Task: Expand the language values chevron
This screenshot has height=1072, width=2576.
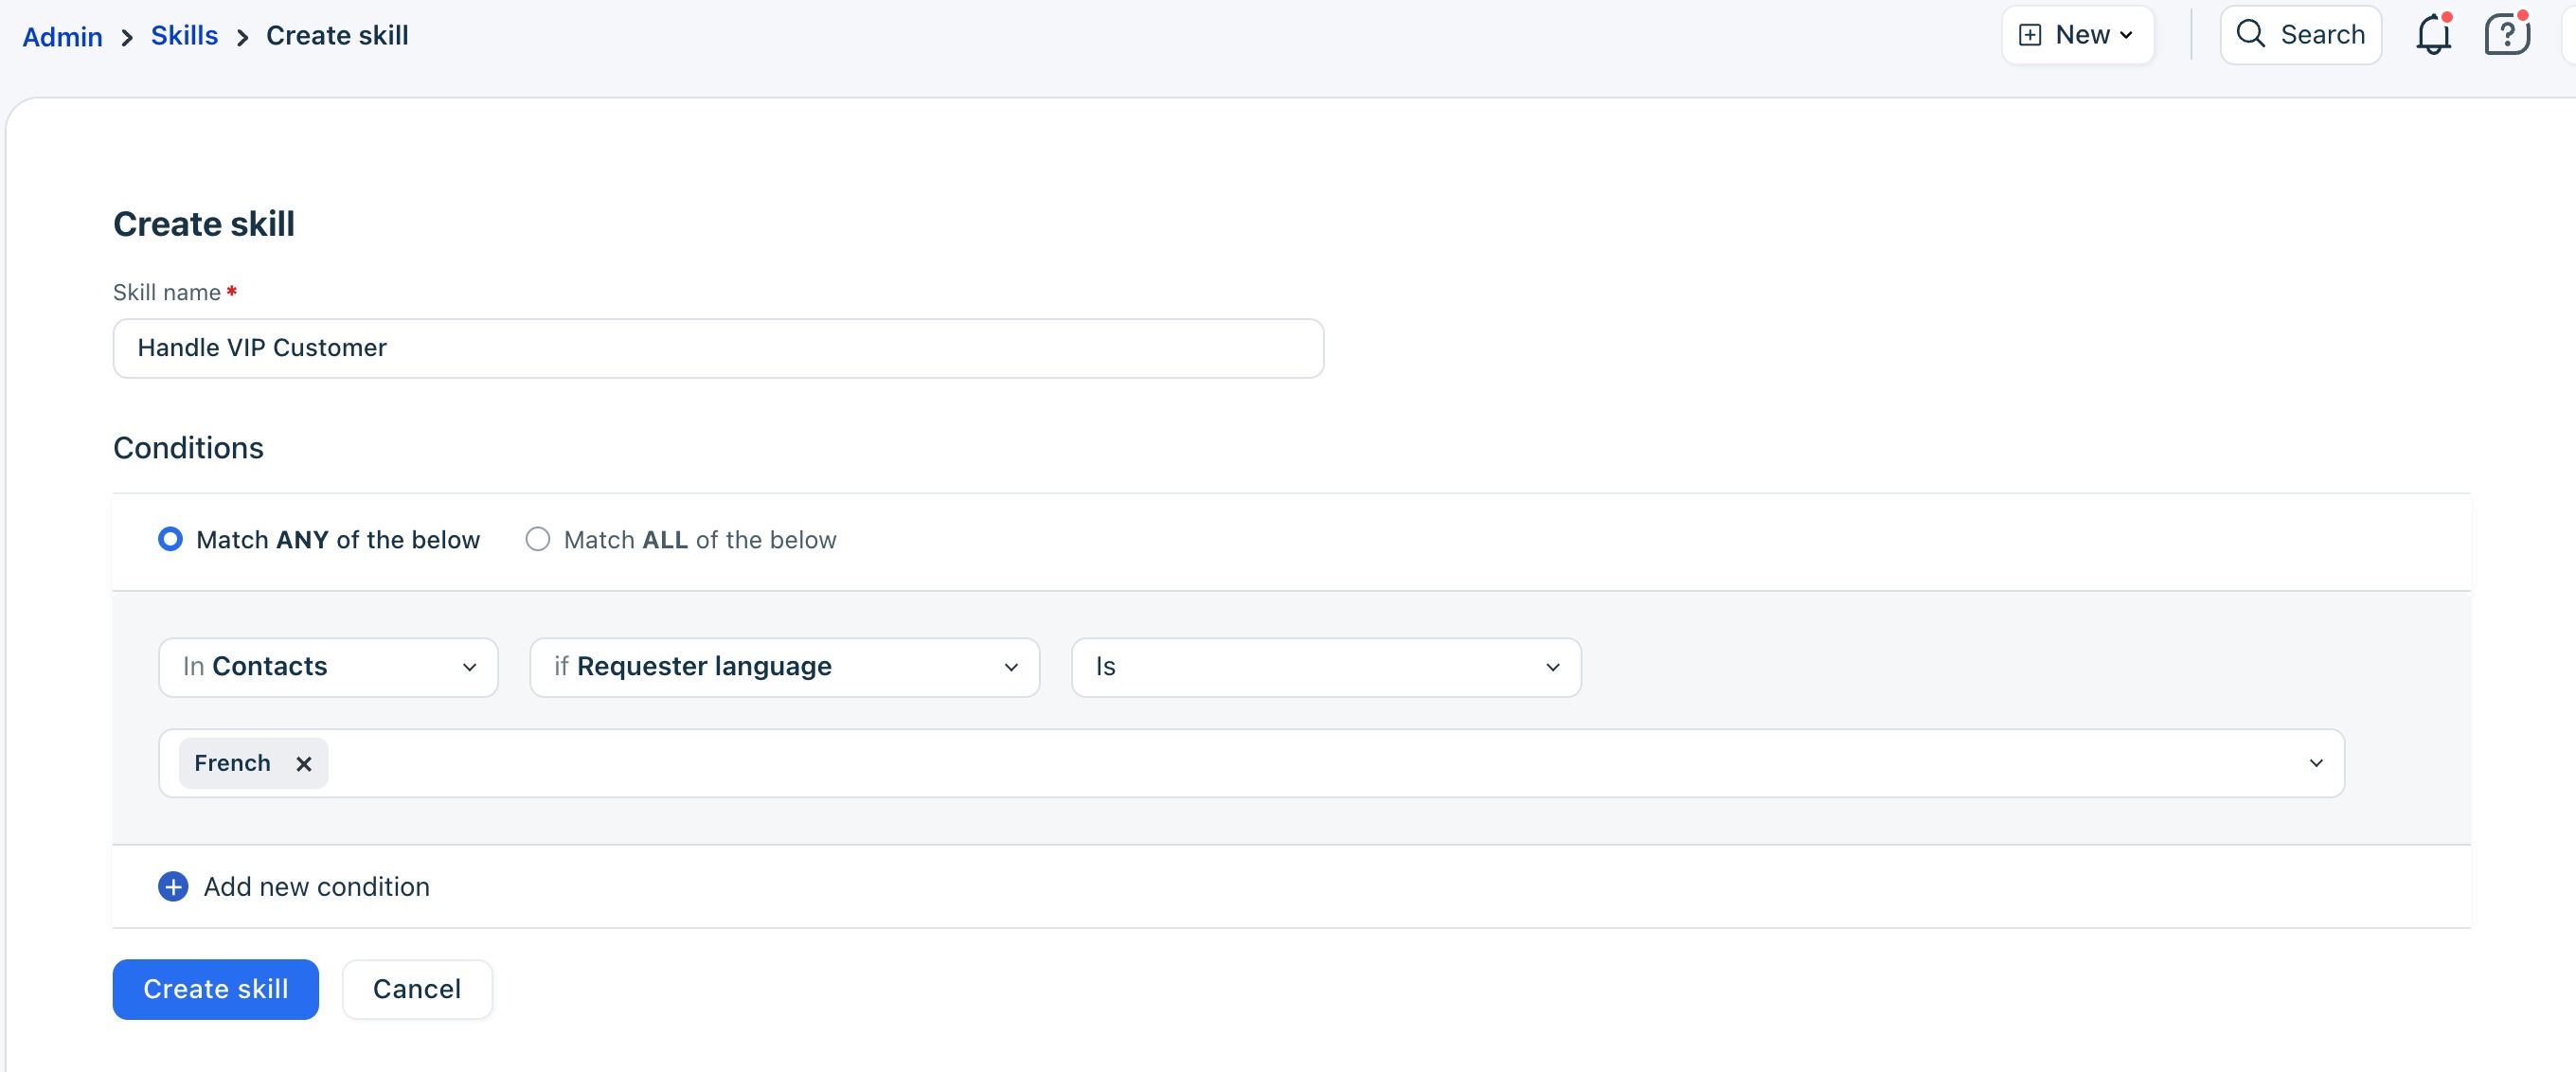Action: click(x=2315, y=763)
